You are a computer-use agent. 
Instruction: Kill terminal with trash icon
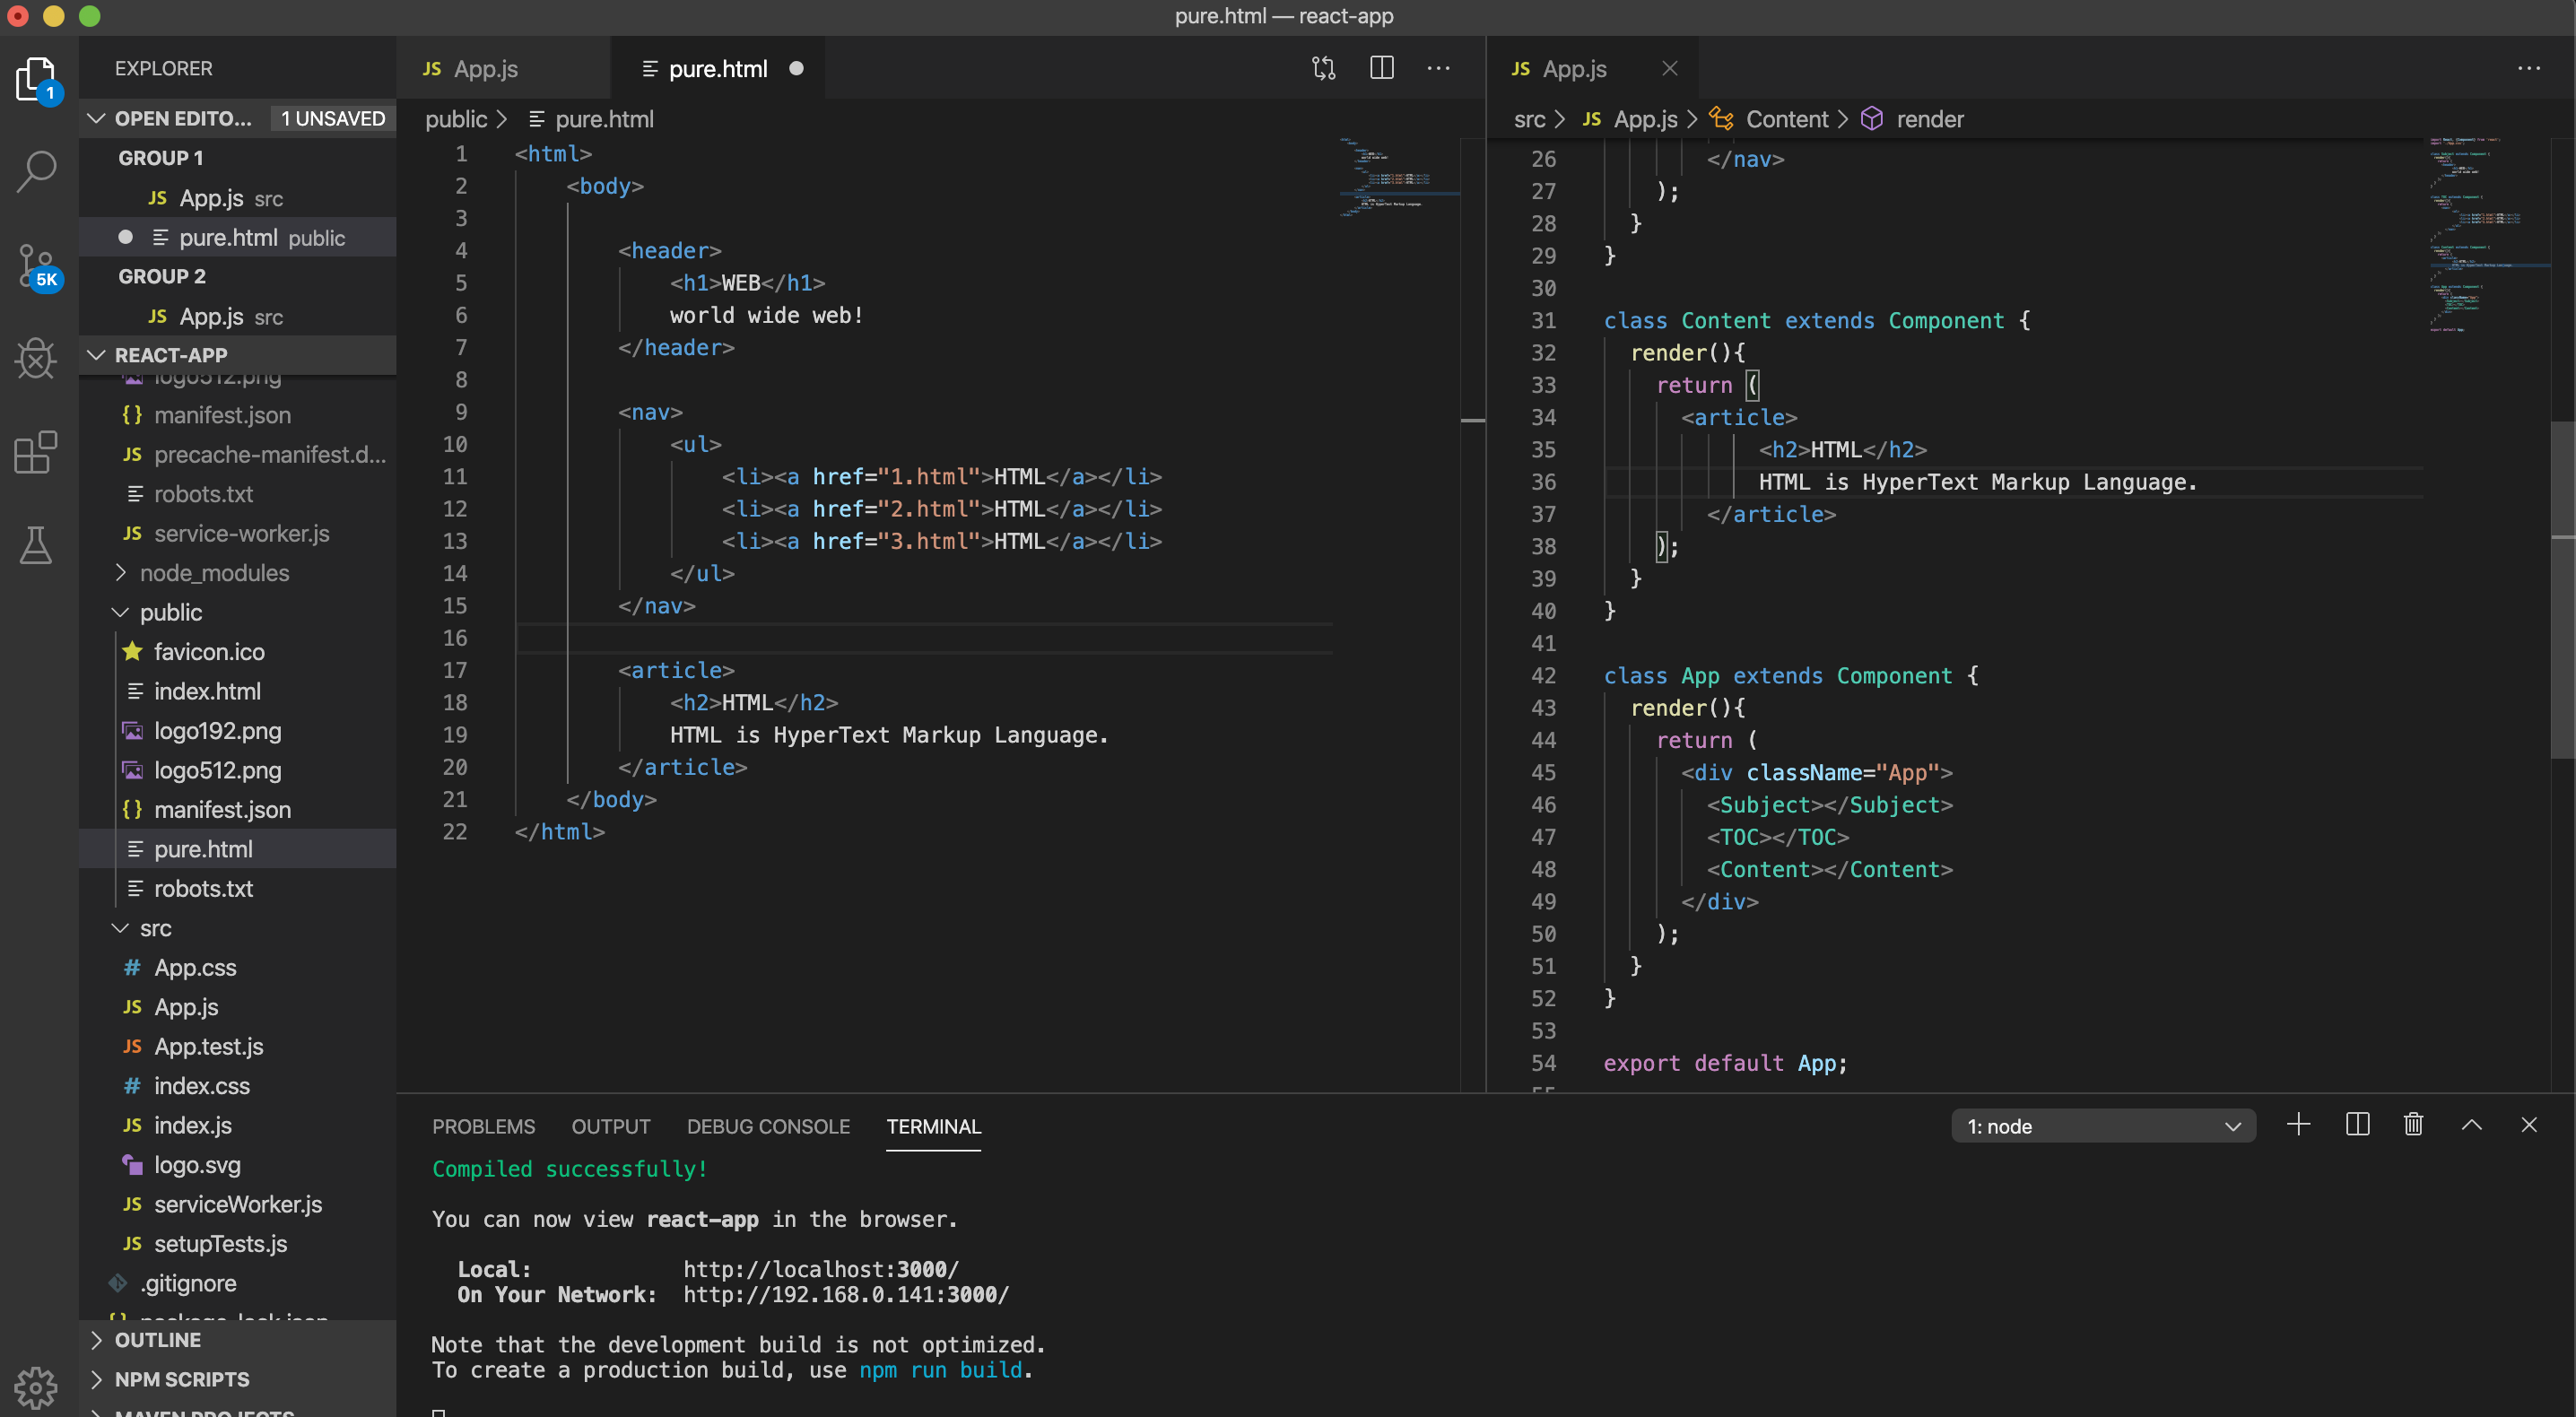click(2413, 1125)
